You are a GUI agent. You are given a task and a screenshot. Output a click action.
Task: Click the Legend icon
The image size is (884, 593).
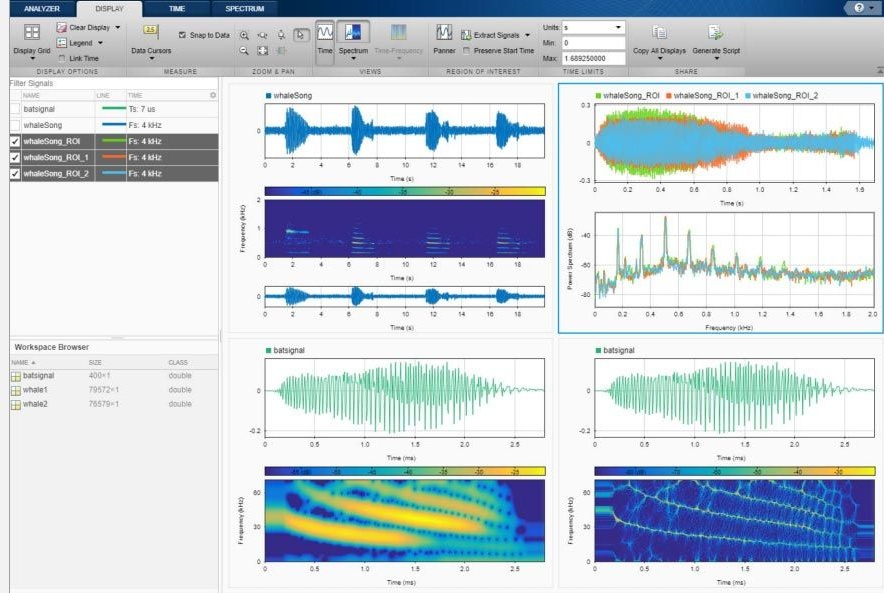click(x=61, y=43)
